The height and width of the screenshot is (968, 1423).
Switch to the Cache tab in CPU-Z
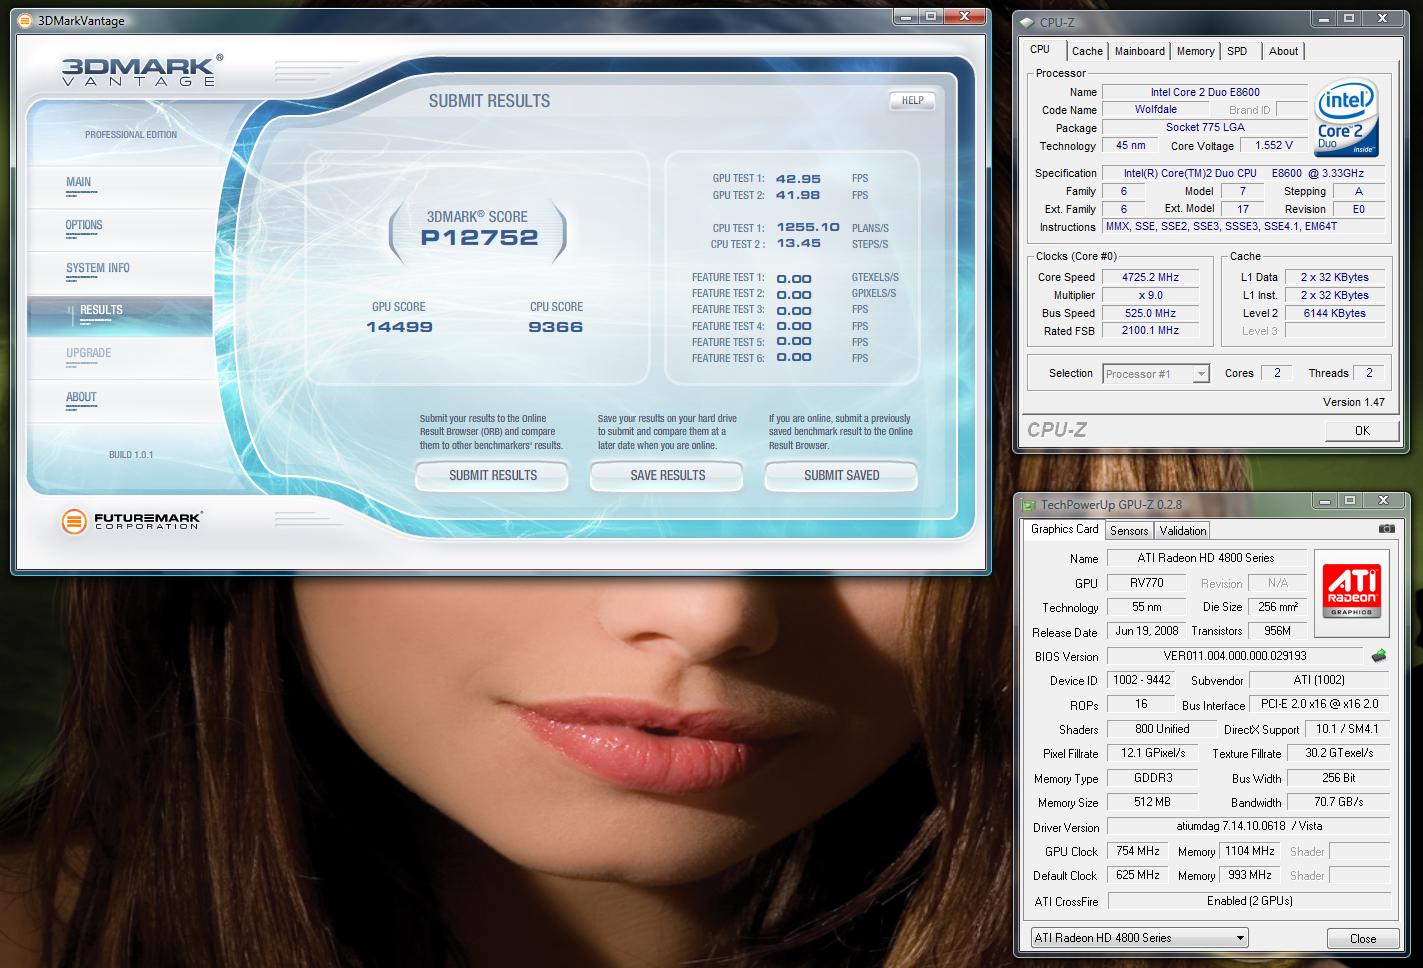point(1087,51)
